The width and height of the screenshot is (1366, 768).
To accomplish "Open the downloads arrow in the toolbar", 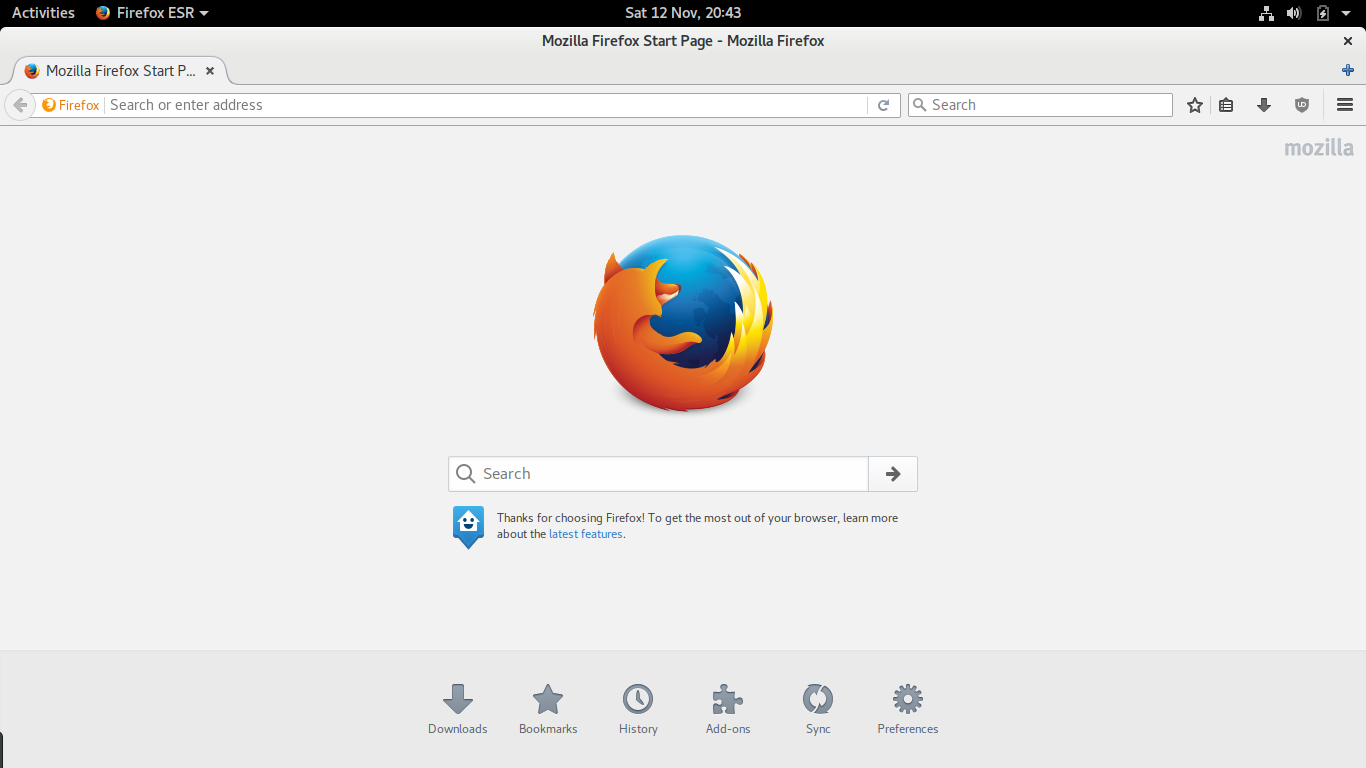I will pyautogui.click(x=1264, y=105).
